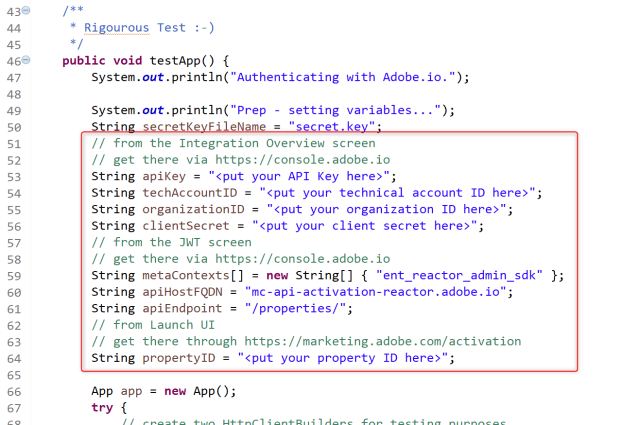
Task: Click the "<put your technical account ID here>" string
Action: pyautogui.click(x=397, y=193)
